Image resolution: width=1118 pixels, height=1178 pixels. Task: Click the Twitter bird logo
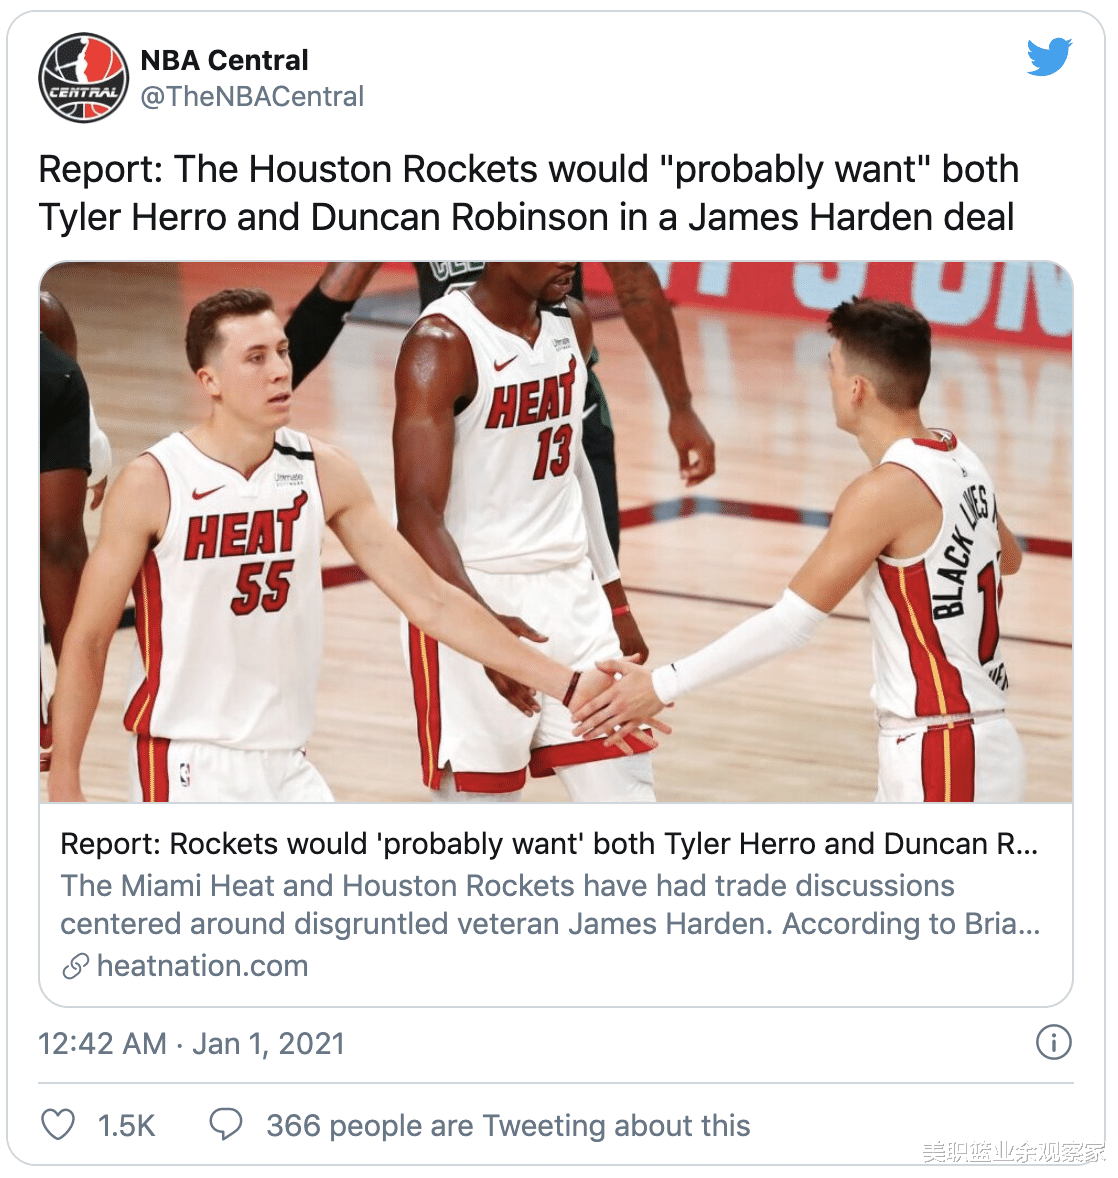[x=1049, y=57]
